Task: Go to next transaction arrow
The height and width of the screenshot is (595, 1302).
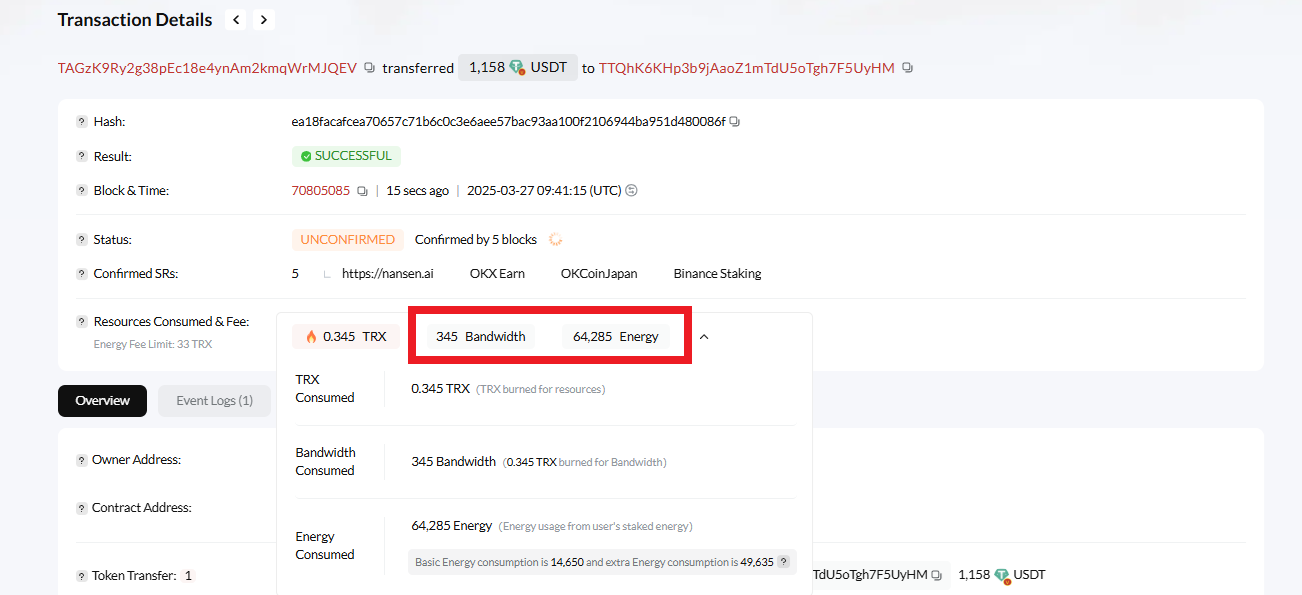Action: [x=263, y=19]
